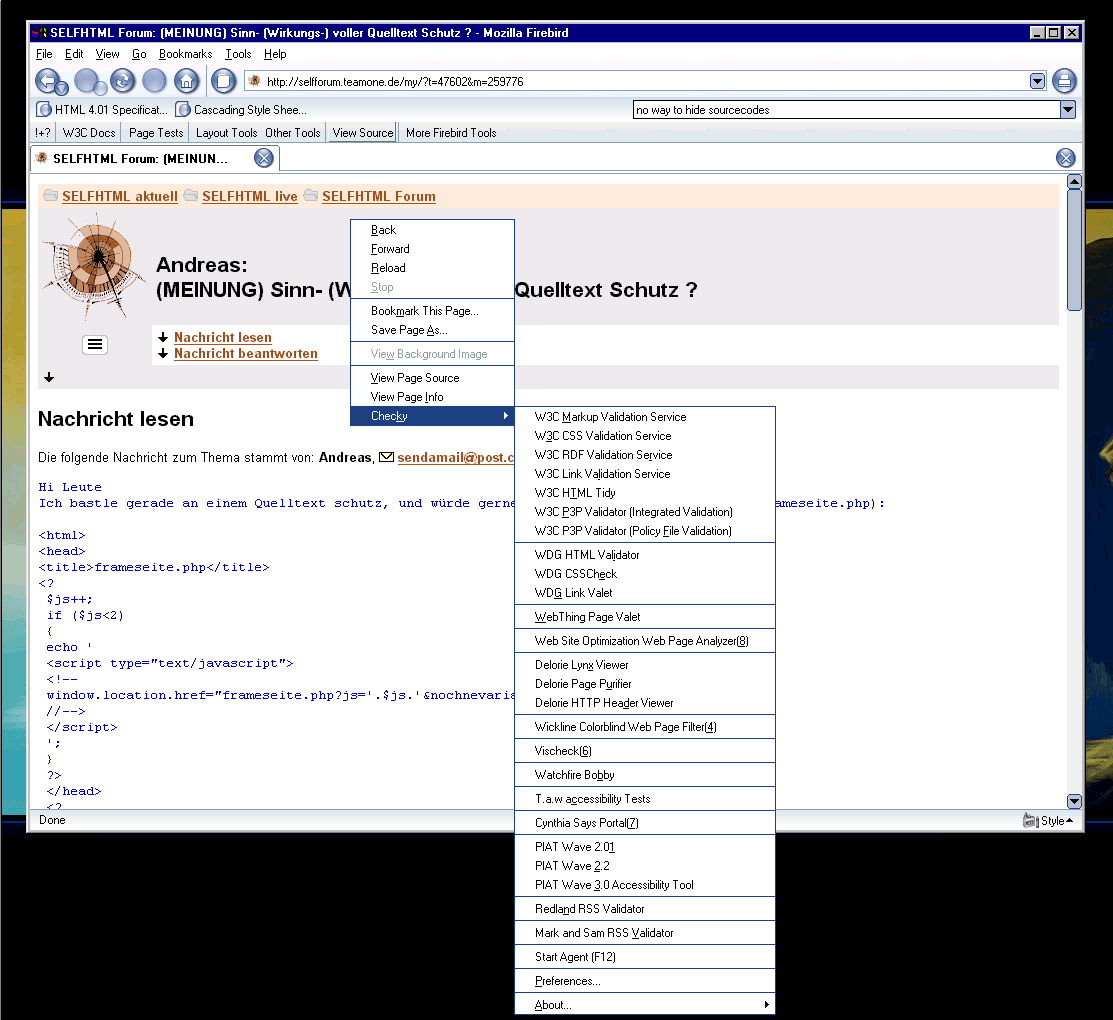This screenshot has height=1020, width=1113.
Task: Click the Back navigation toolbar button
Action: [x=47, y=81]
